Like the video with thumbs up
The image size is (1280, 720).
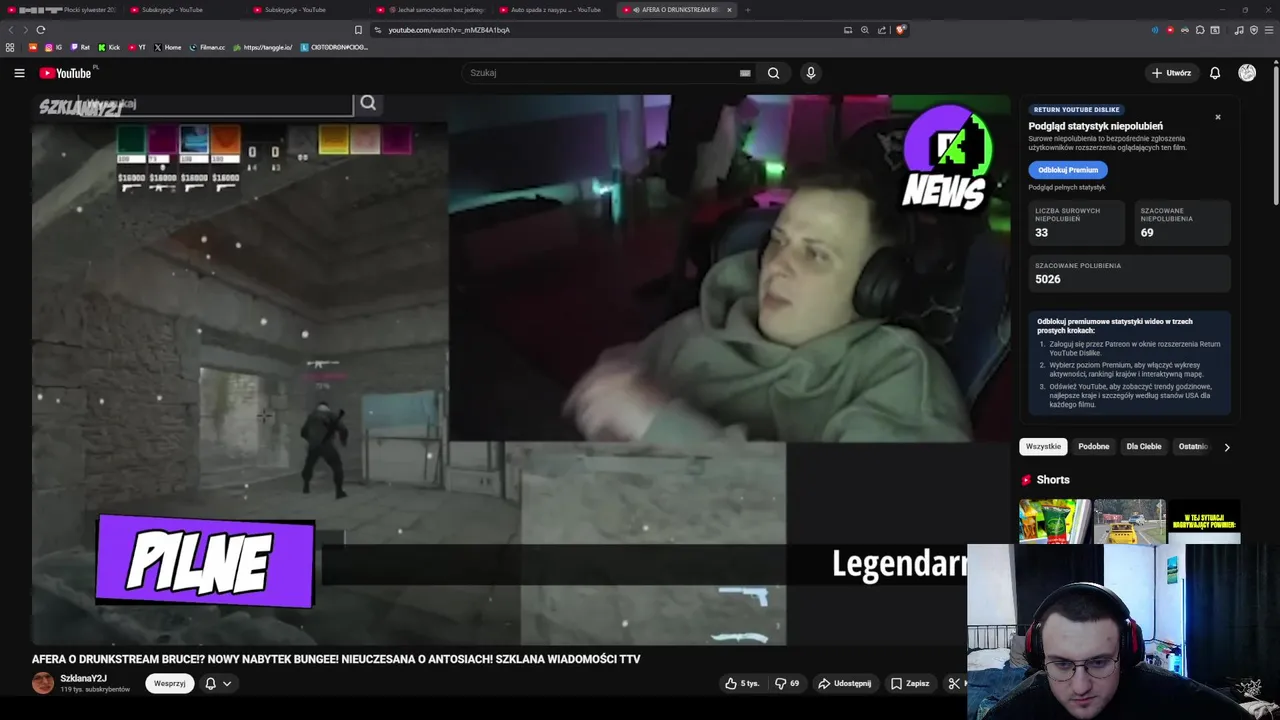(742, 683)
